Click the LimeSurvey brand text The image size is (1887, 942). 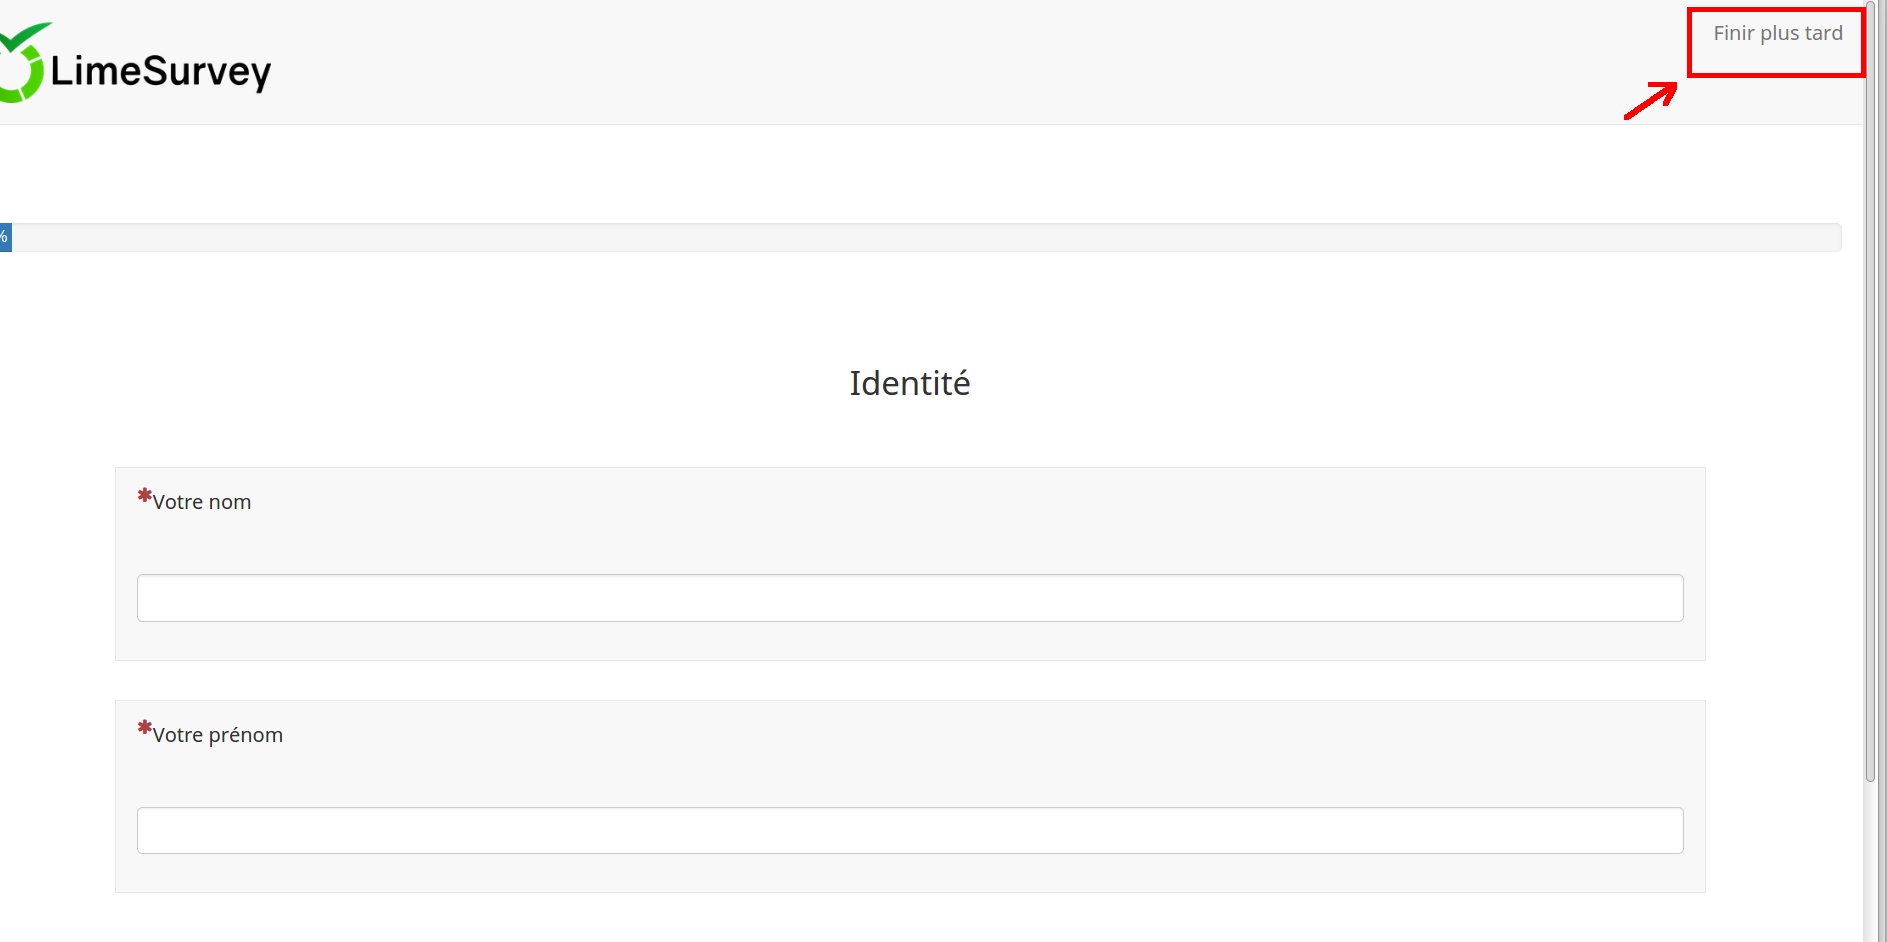click(x=161, y=72)
